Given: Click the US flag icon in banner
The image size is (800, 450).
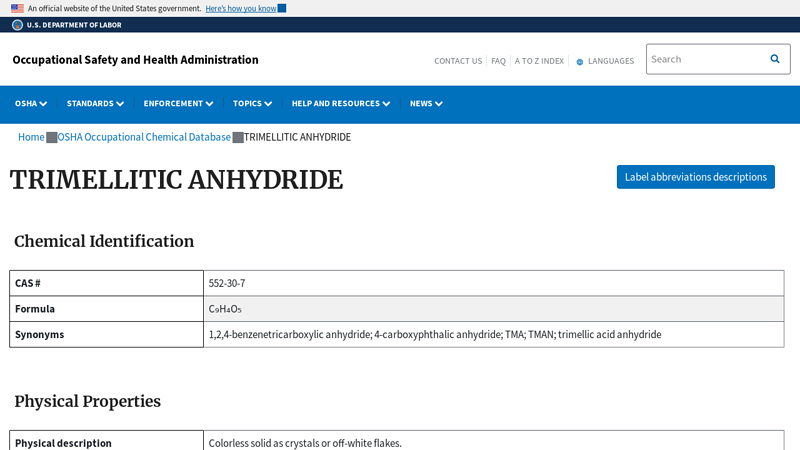Looking at the screenshot, I should point(17,8).
